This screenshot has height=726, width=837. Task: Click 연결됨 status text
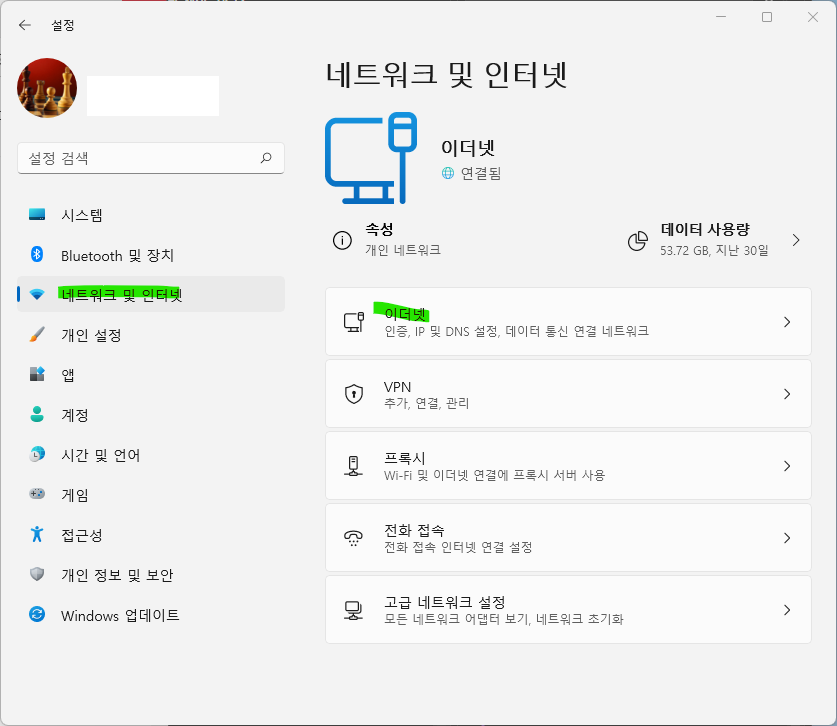pos(480,173)
